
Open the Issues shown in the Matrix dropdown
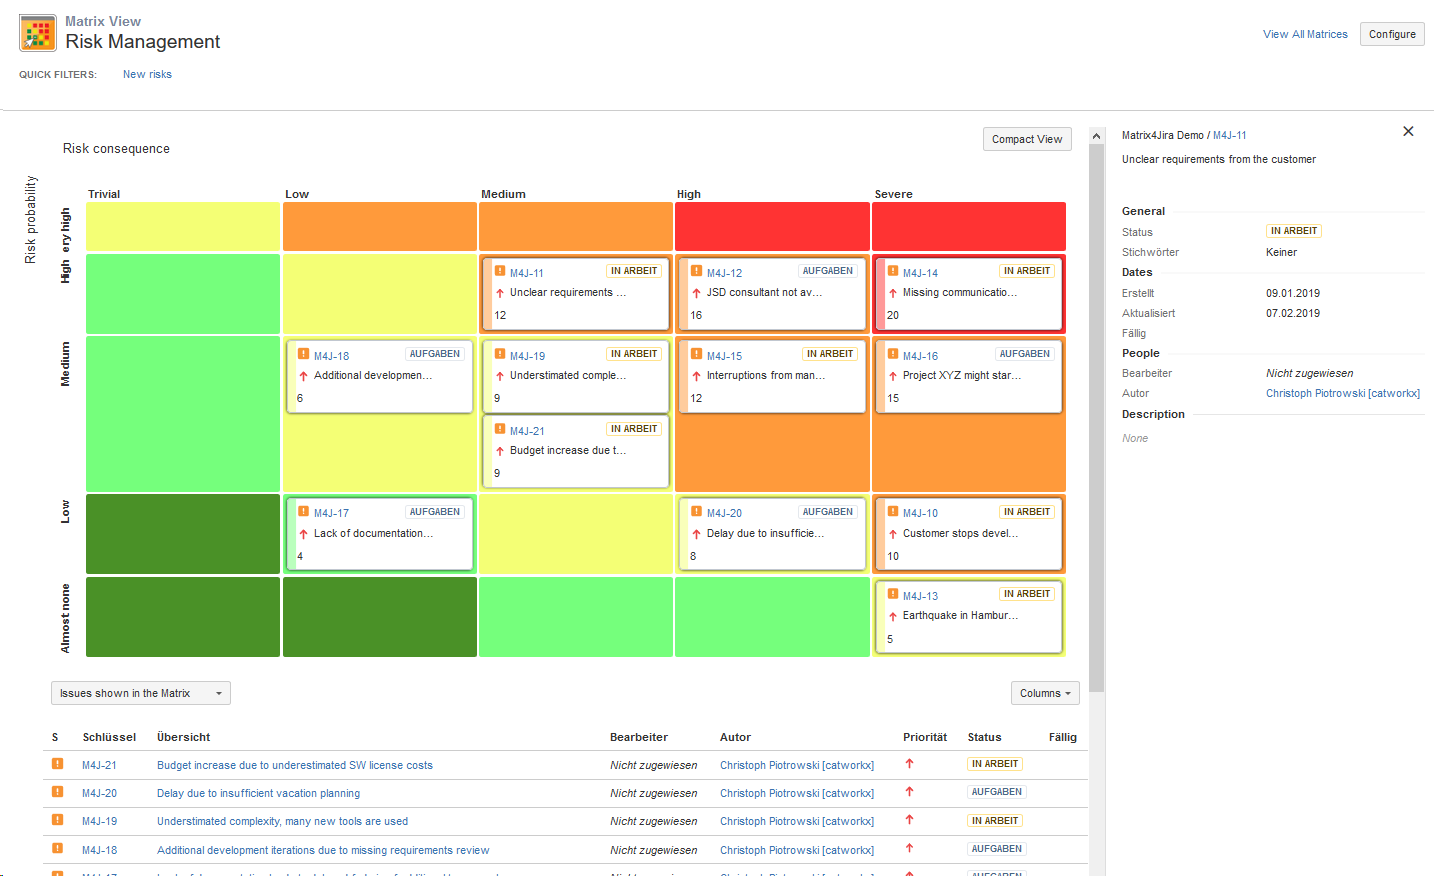pyautogui.click(x=141, y=693)
